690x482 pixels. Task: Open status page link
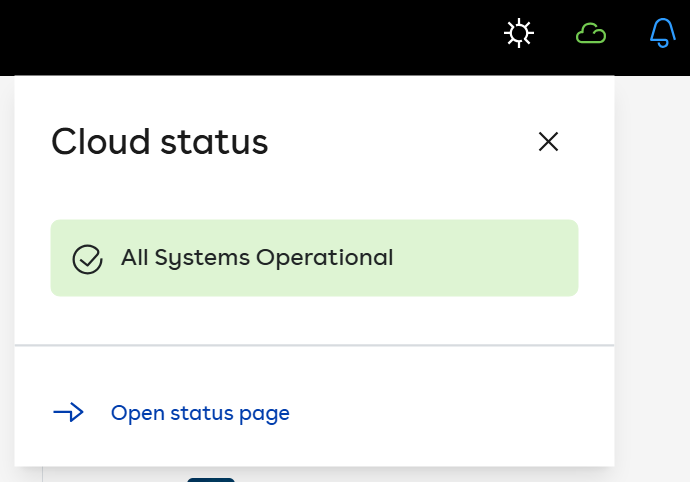pyautogui.click(x=200, y=413)
